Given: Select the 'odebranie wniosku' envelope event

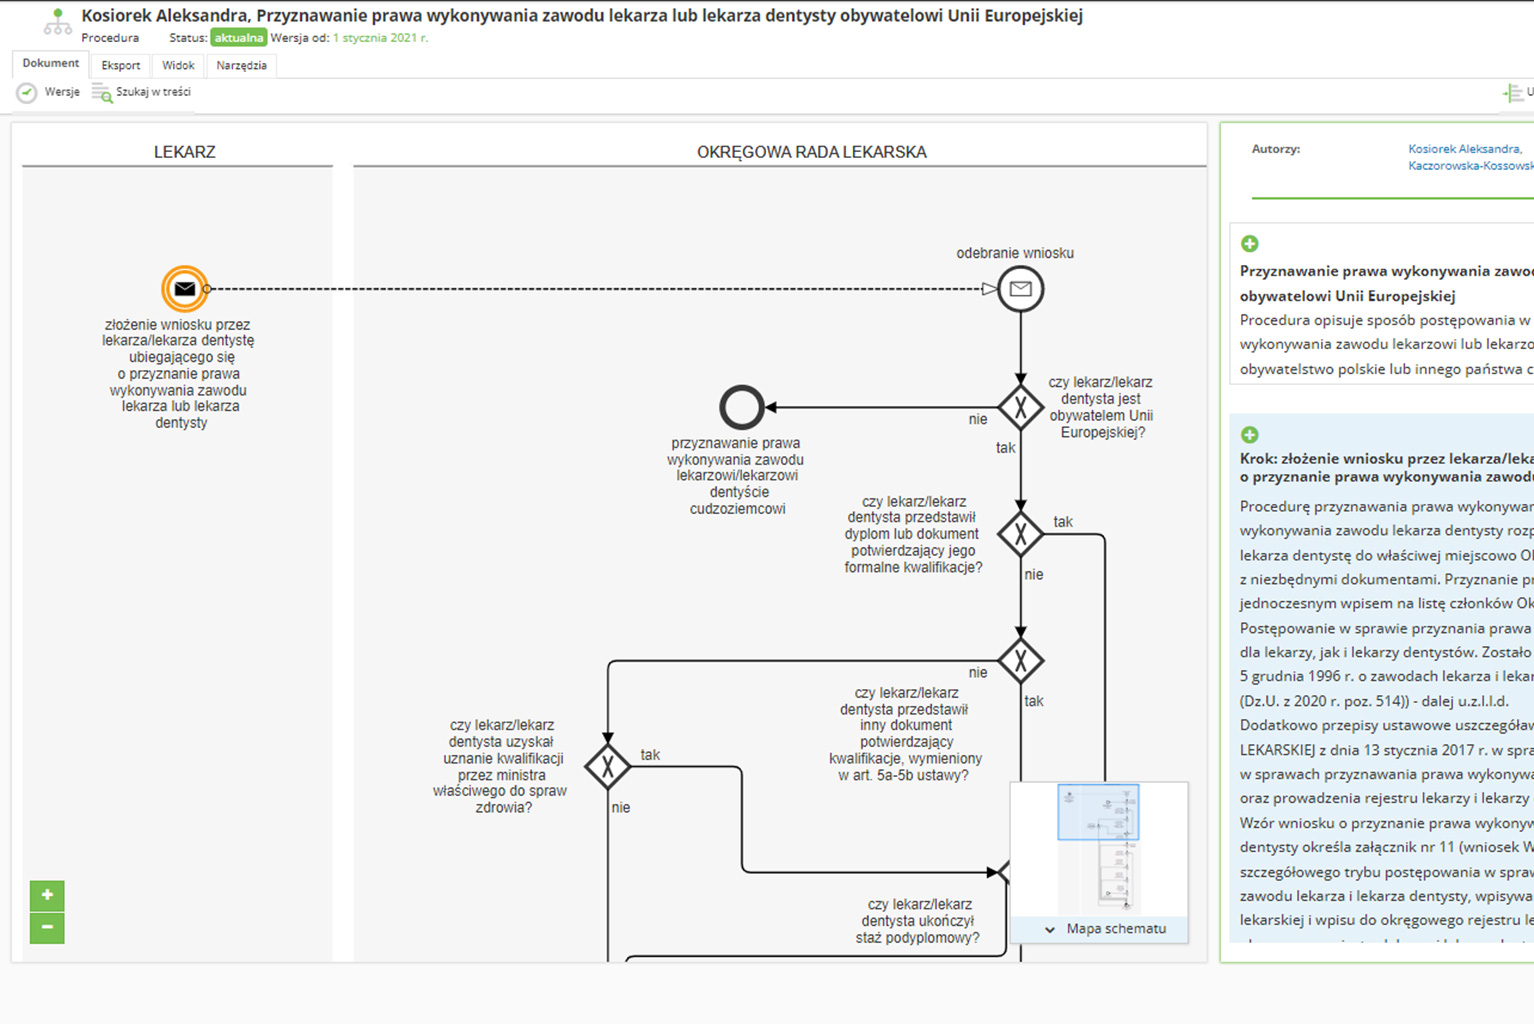Looking at the screenshot, I should (1020, 289).
